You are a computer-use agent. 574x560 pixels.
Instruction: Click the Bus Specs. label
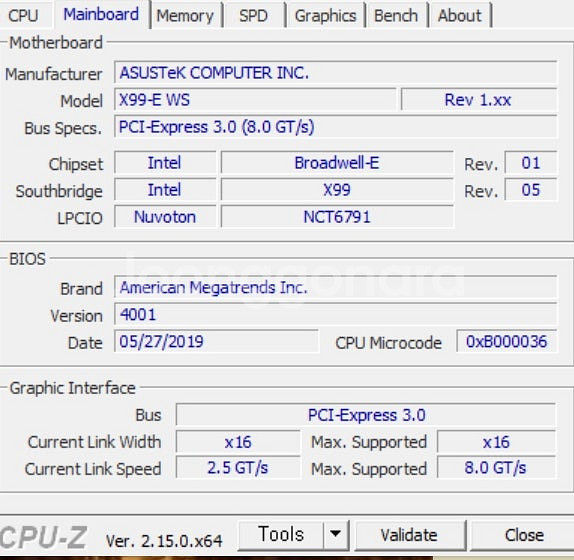(63, 128)
